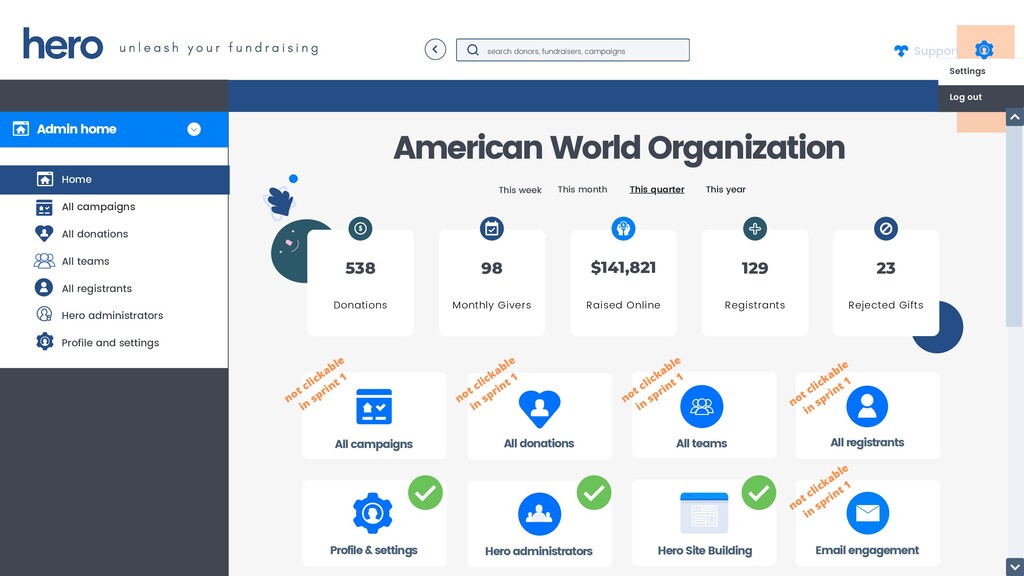Click the search donors input field
The height and width of the screenshot is (576, 1024).
(x=573, y=50)
